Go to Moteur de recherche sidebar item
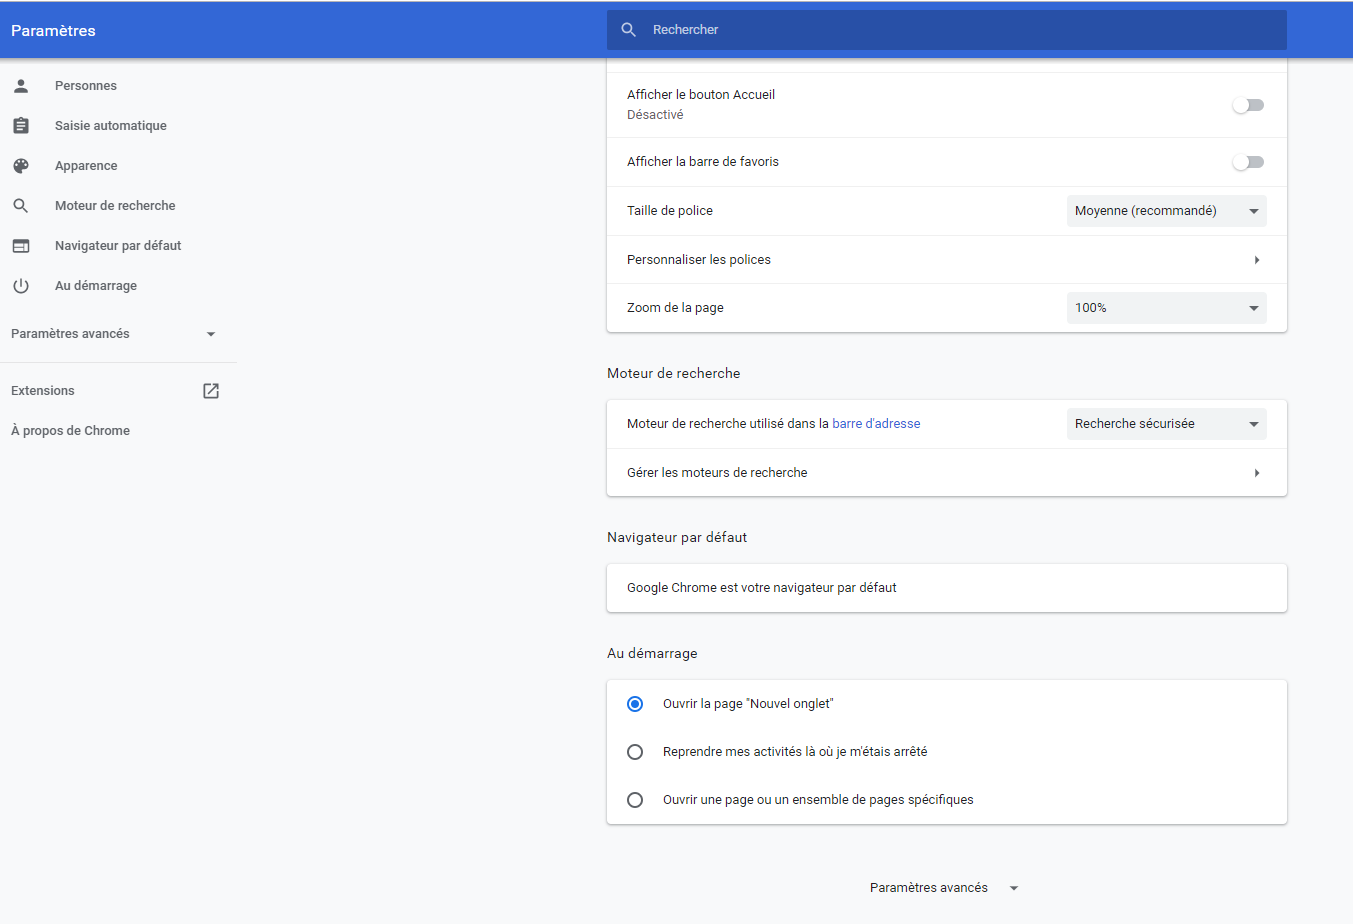 (x=115, y=206)
